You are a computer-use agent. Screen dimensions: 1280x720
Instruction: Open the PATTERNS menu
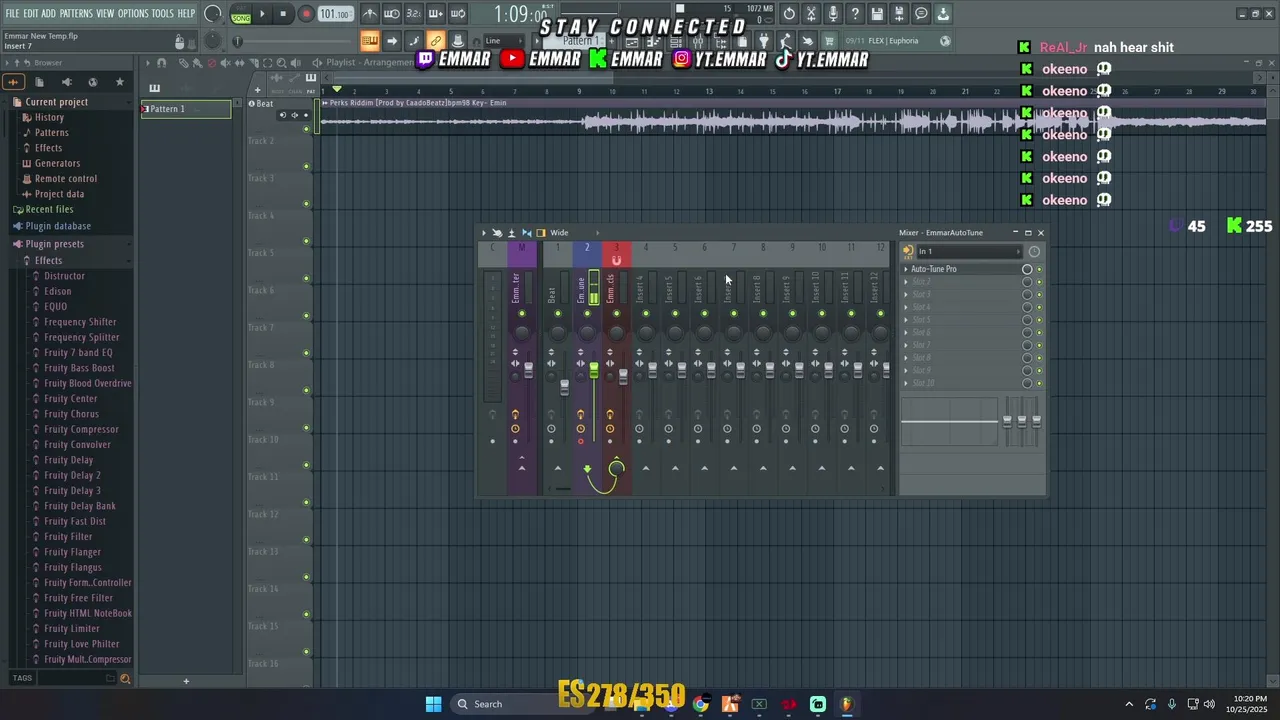76,13
